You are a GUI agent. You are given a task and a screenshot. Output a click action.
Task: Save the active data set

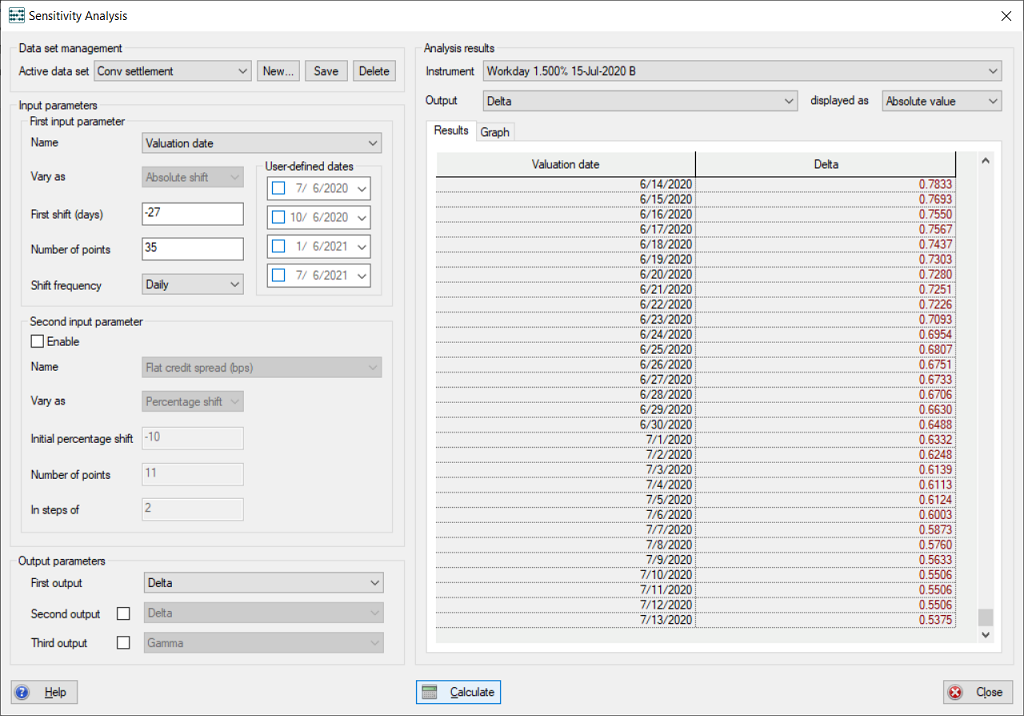(326, 71)
